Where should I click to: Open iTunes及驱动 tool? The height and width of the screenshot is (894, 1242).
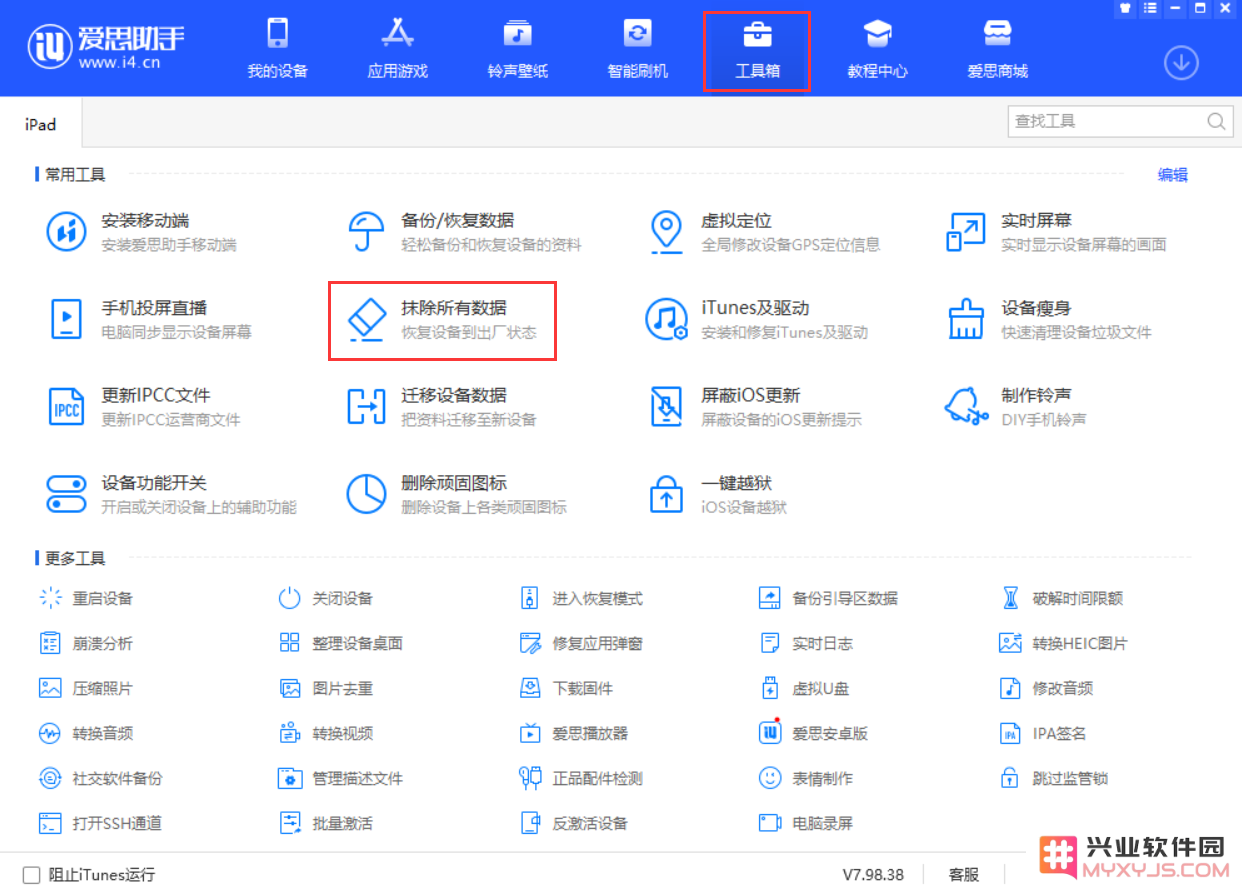[x=757, y=319]
